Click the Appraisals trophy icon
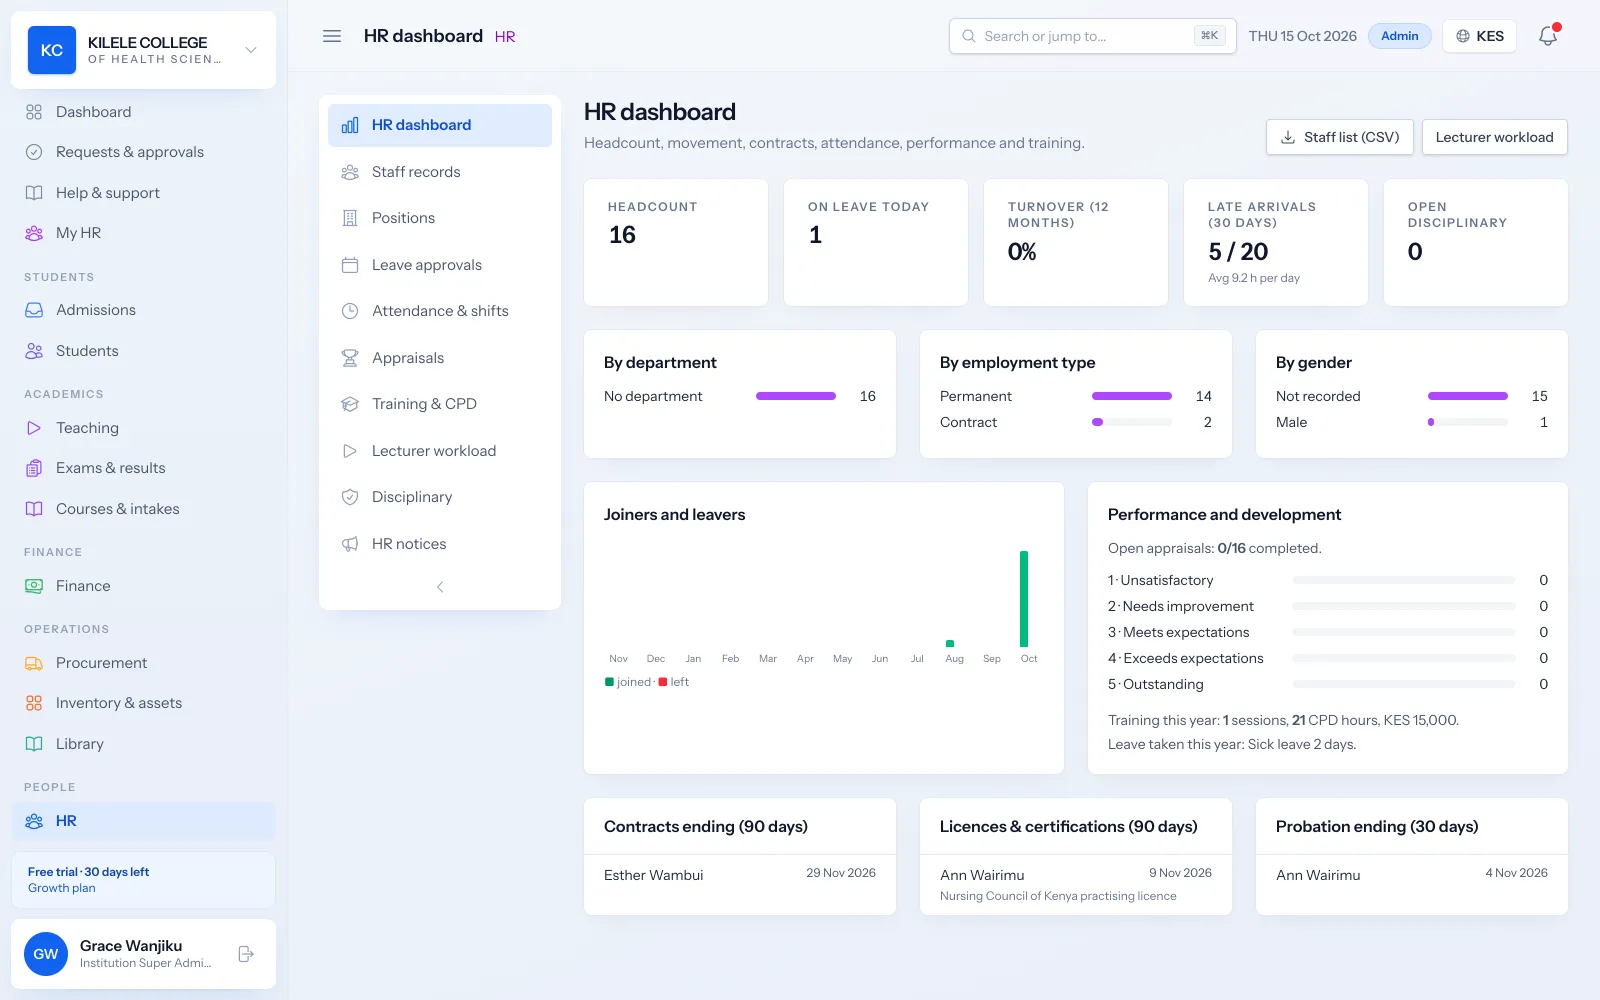The height and width of the screenshot is (1000, 1600). pos(350,358)
